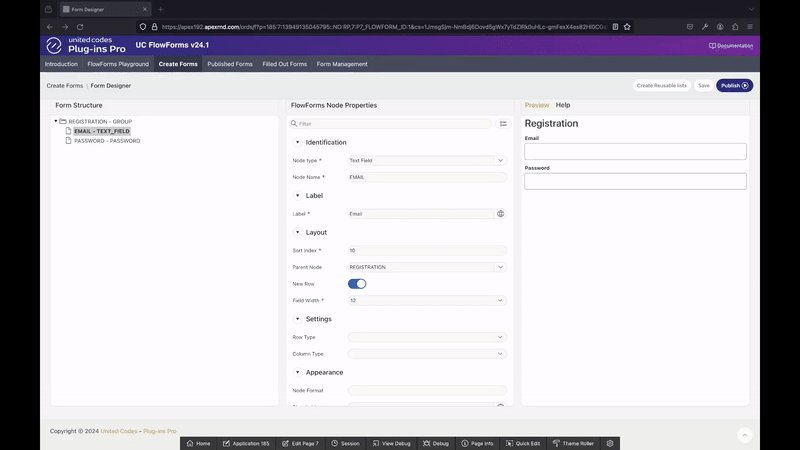The width and height of the screenshot is (800, 450).
Task: Open Session in developer toolbar
Action: (345, 443)
